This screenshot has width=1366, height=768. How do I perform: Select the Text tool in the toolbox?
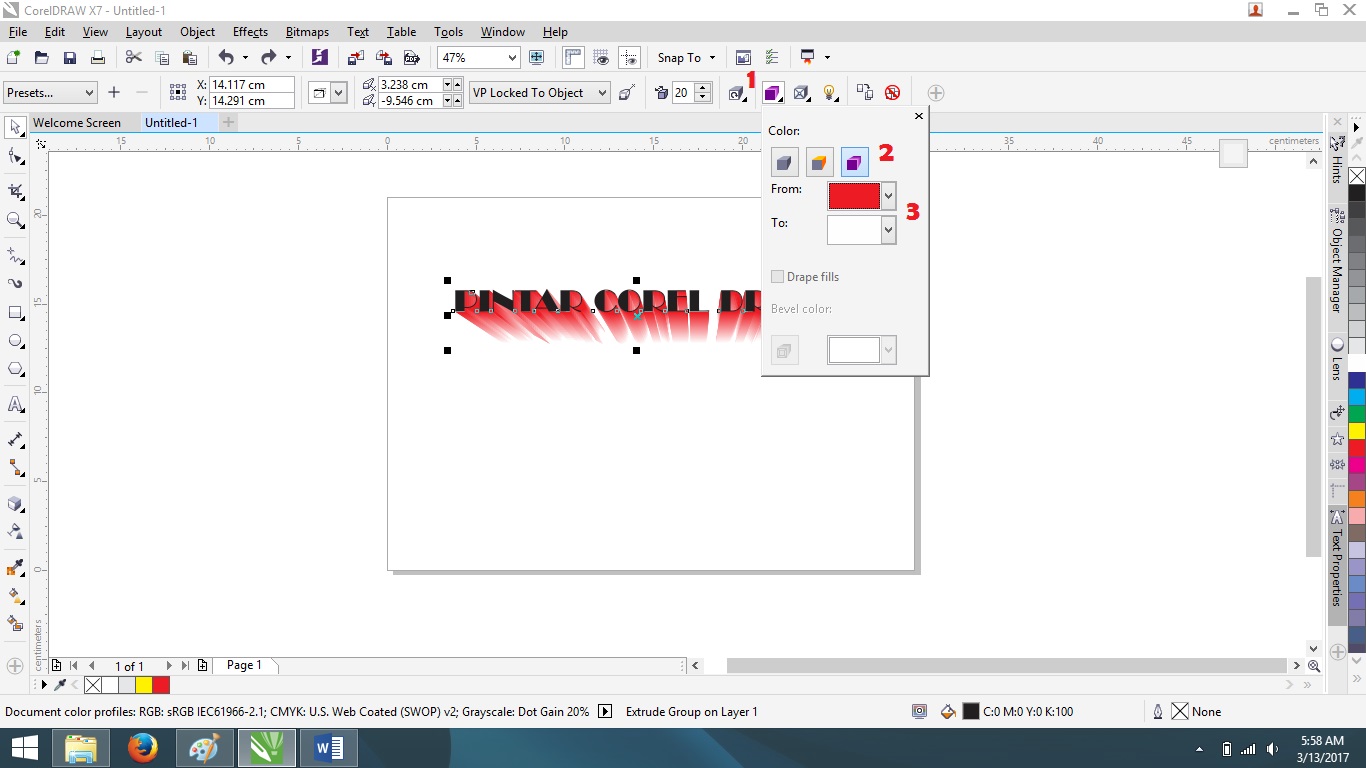tap(15, 405)
